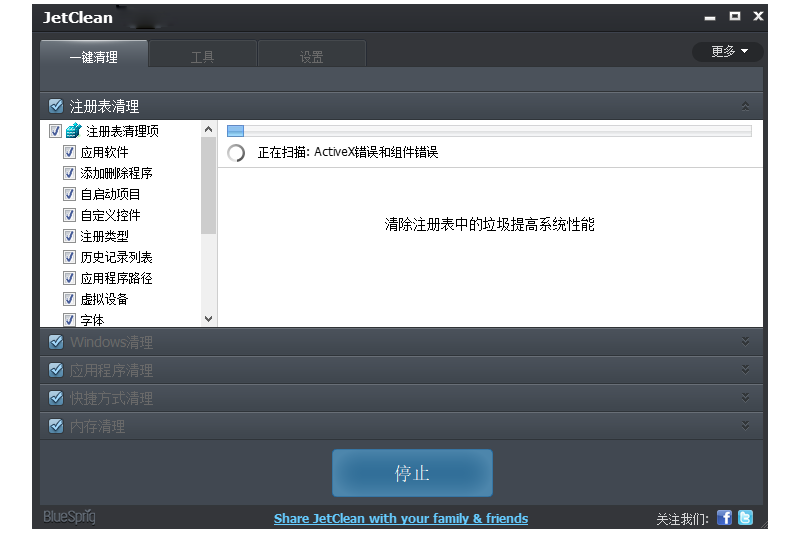800x533 pixels.
Task: Open Share JetClean with family link
Action: tap(401, 518)
